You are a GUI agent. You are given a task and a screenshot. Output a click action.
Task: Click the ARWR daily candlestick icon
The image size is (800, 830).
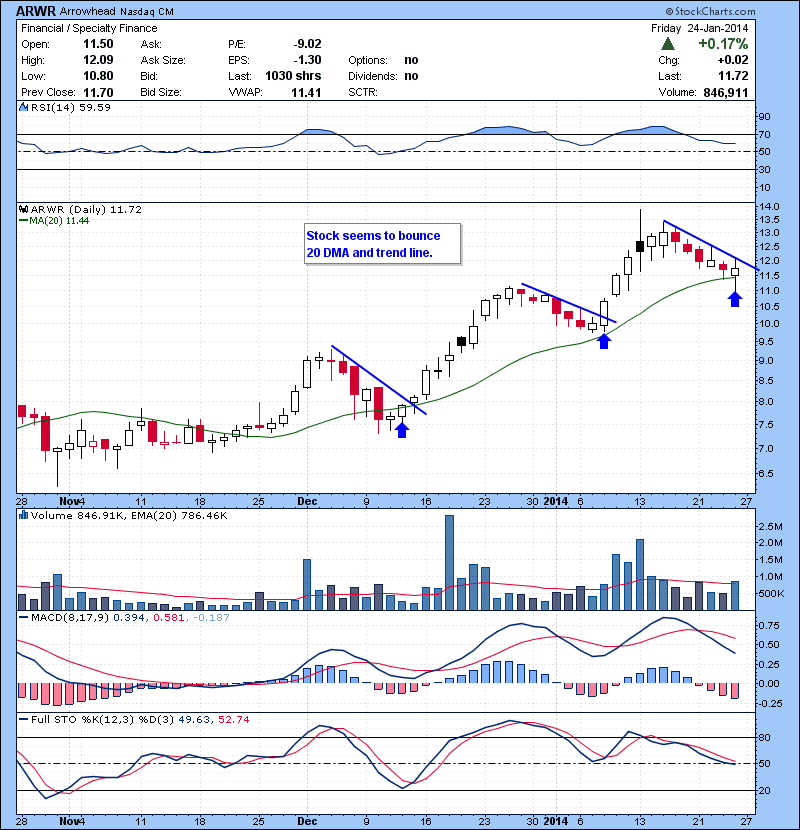coord(23,210)
